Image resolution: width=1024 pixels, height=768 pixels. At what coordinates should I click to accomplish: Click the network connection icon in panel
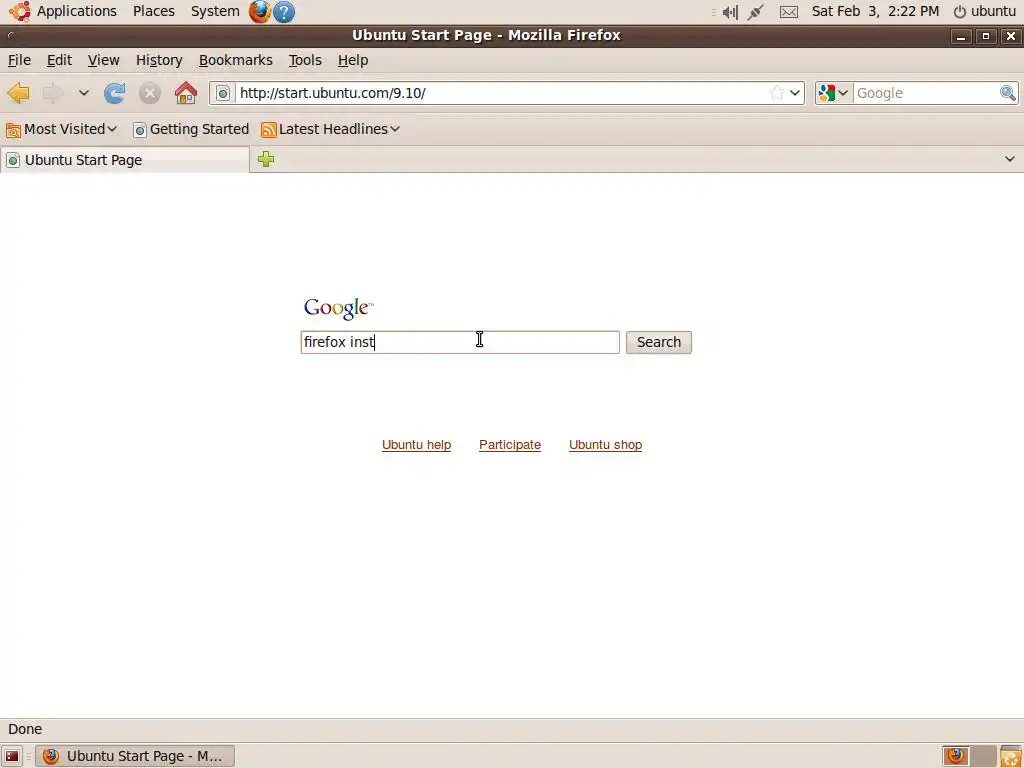tap(756, 12)
